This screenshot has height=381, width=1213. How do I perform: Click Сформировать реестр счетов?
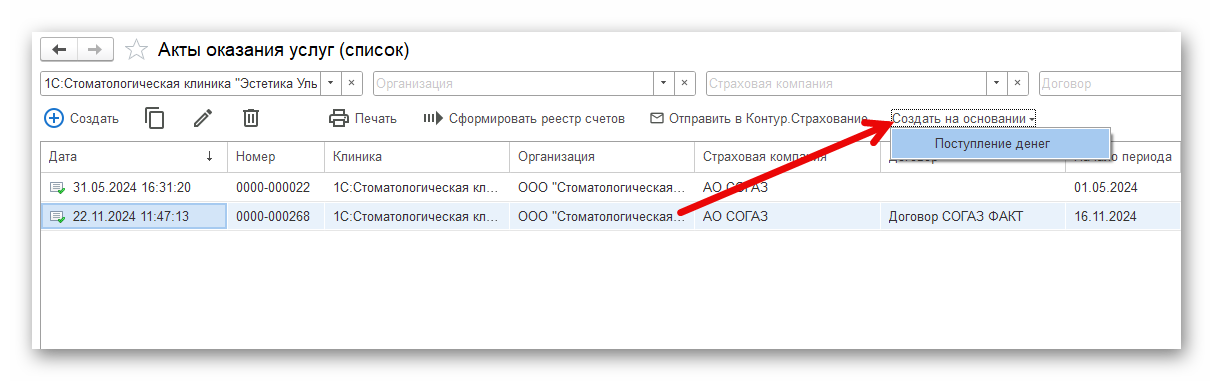point(523,118)
